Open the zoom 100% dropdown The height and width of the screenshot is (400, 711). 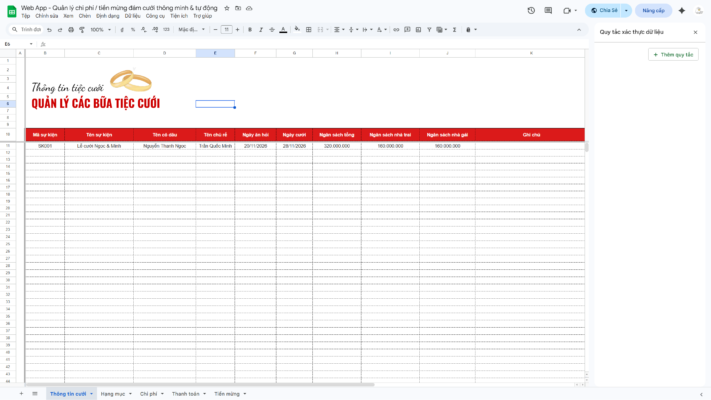point(100,29)
